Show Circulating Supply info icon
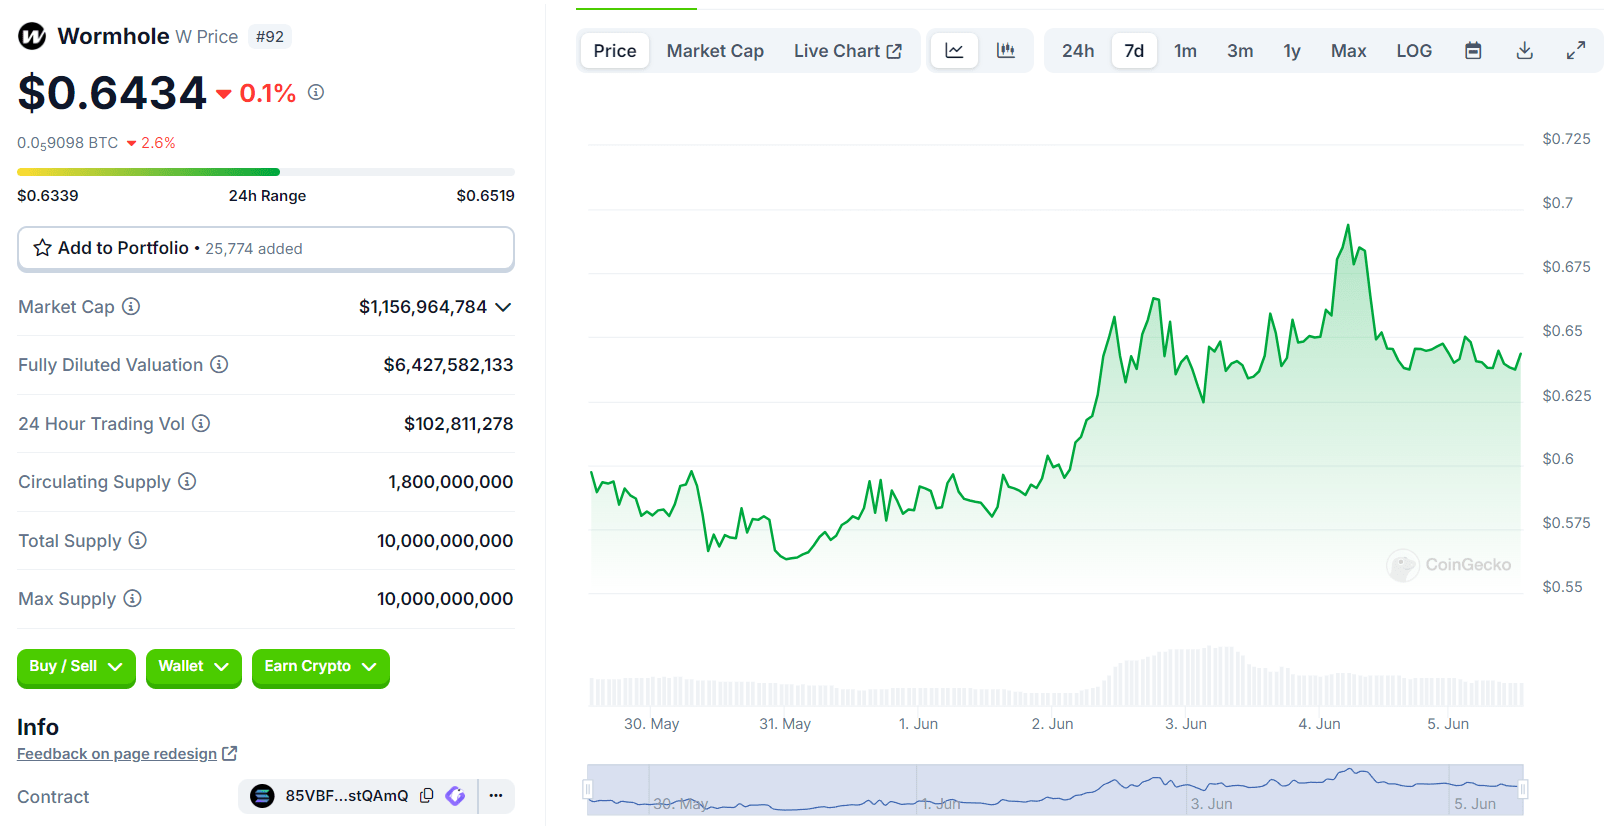This screenshot has height=830, width=1610. coord(187,482)
